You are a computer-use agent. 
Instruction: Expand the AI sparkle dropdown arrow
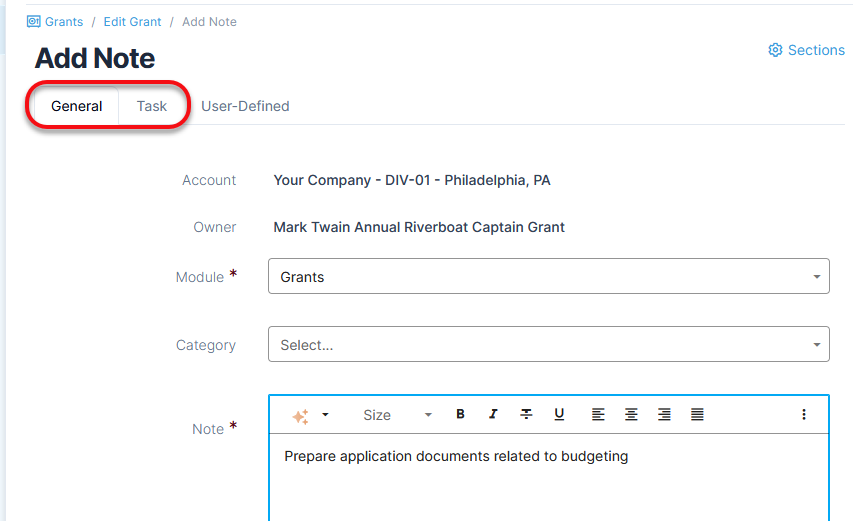(325, 415)
